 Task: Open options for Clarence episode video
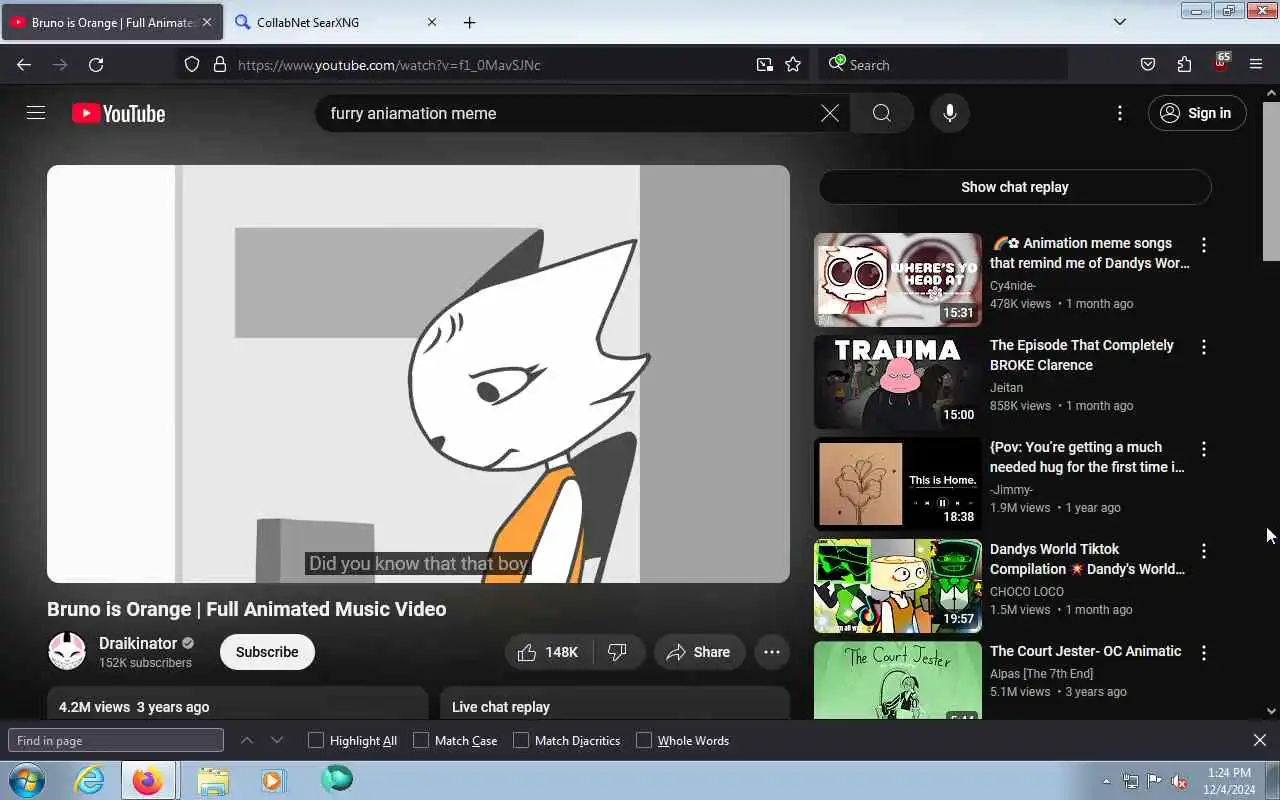1204,347
